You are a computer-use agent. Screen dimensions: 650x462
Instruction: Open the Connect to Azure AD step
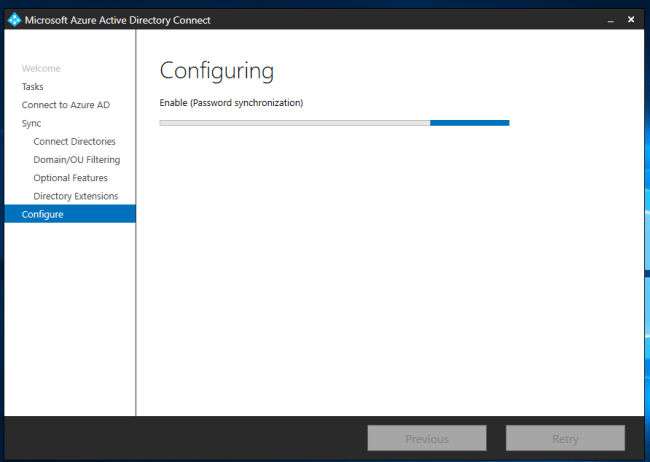65,105
